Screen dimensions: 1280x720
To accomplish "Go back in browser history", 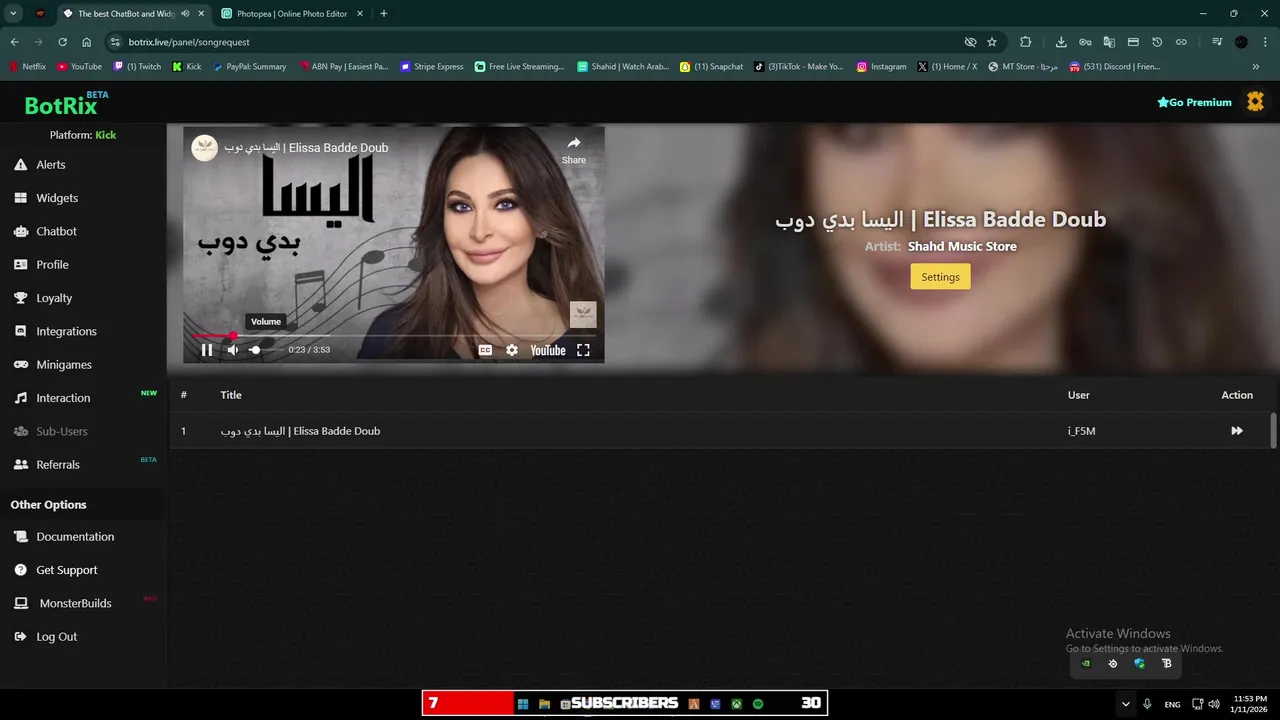I will coord(14,42).
